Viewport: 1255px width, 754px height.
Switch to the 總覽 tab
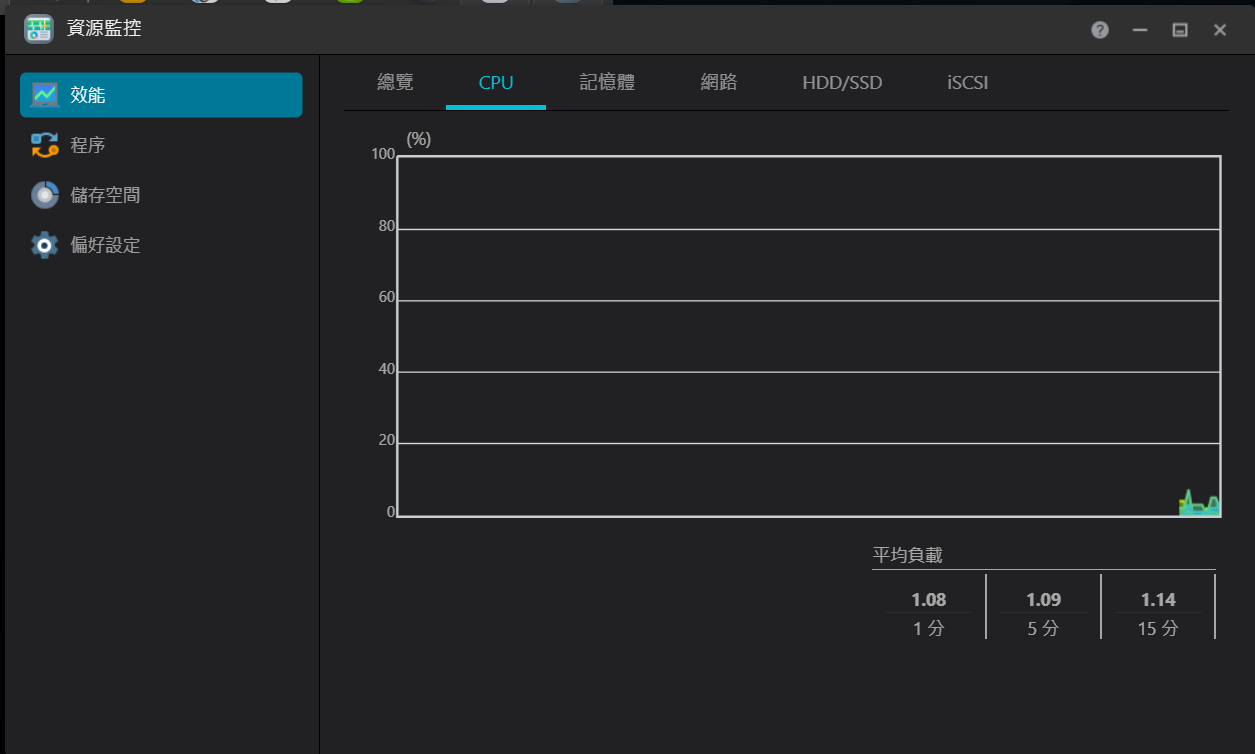(395, 83)
